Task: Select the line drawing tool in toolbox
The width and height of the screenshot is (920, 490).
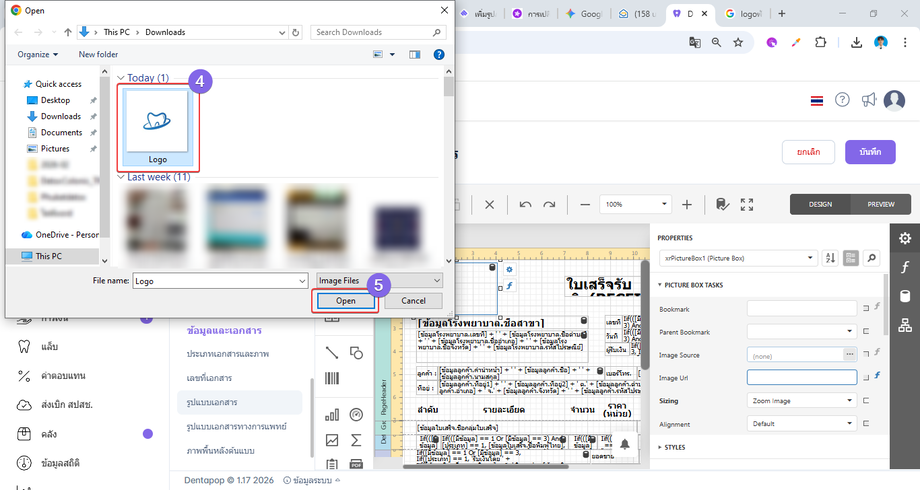Action: click(x=332, y=352)
